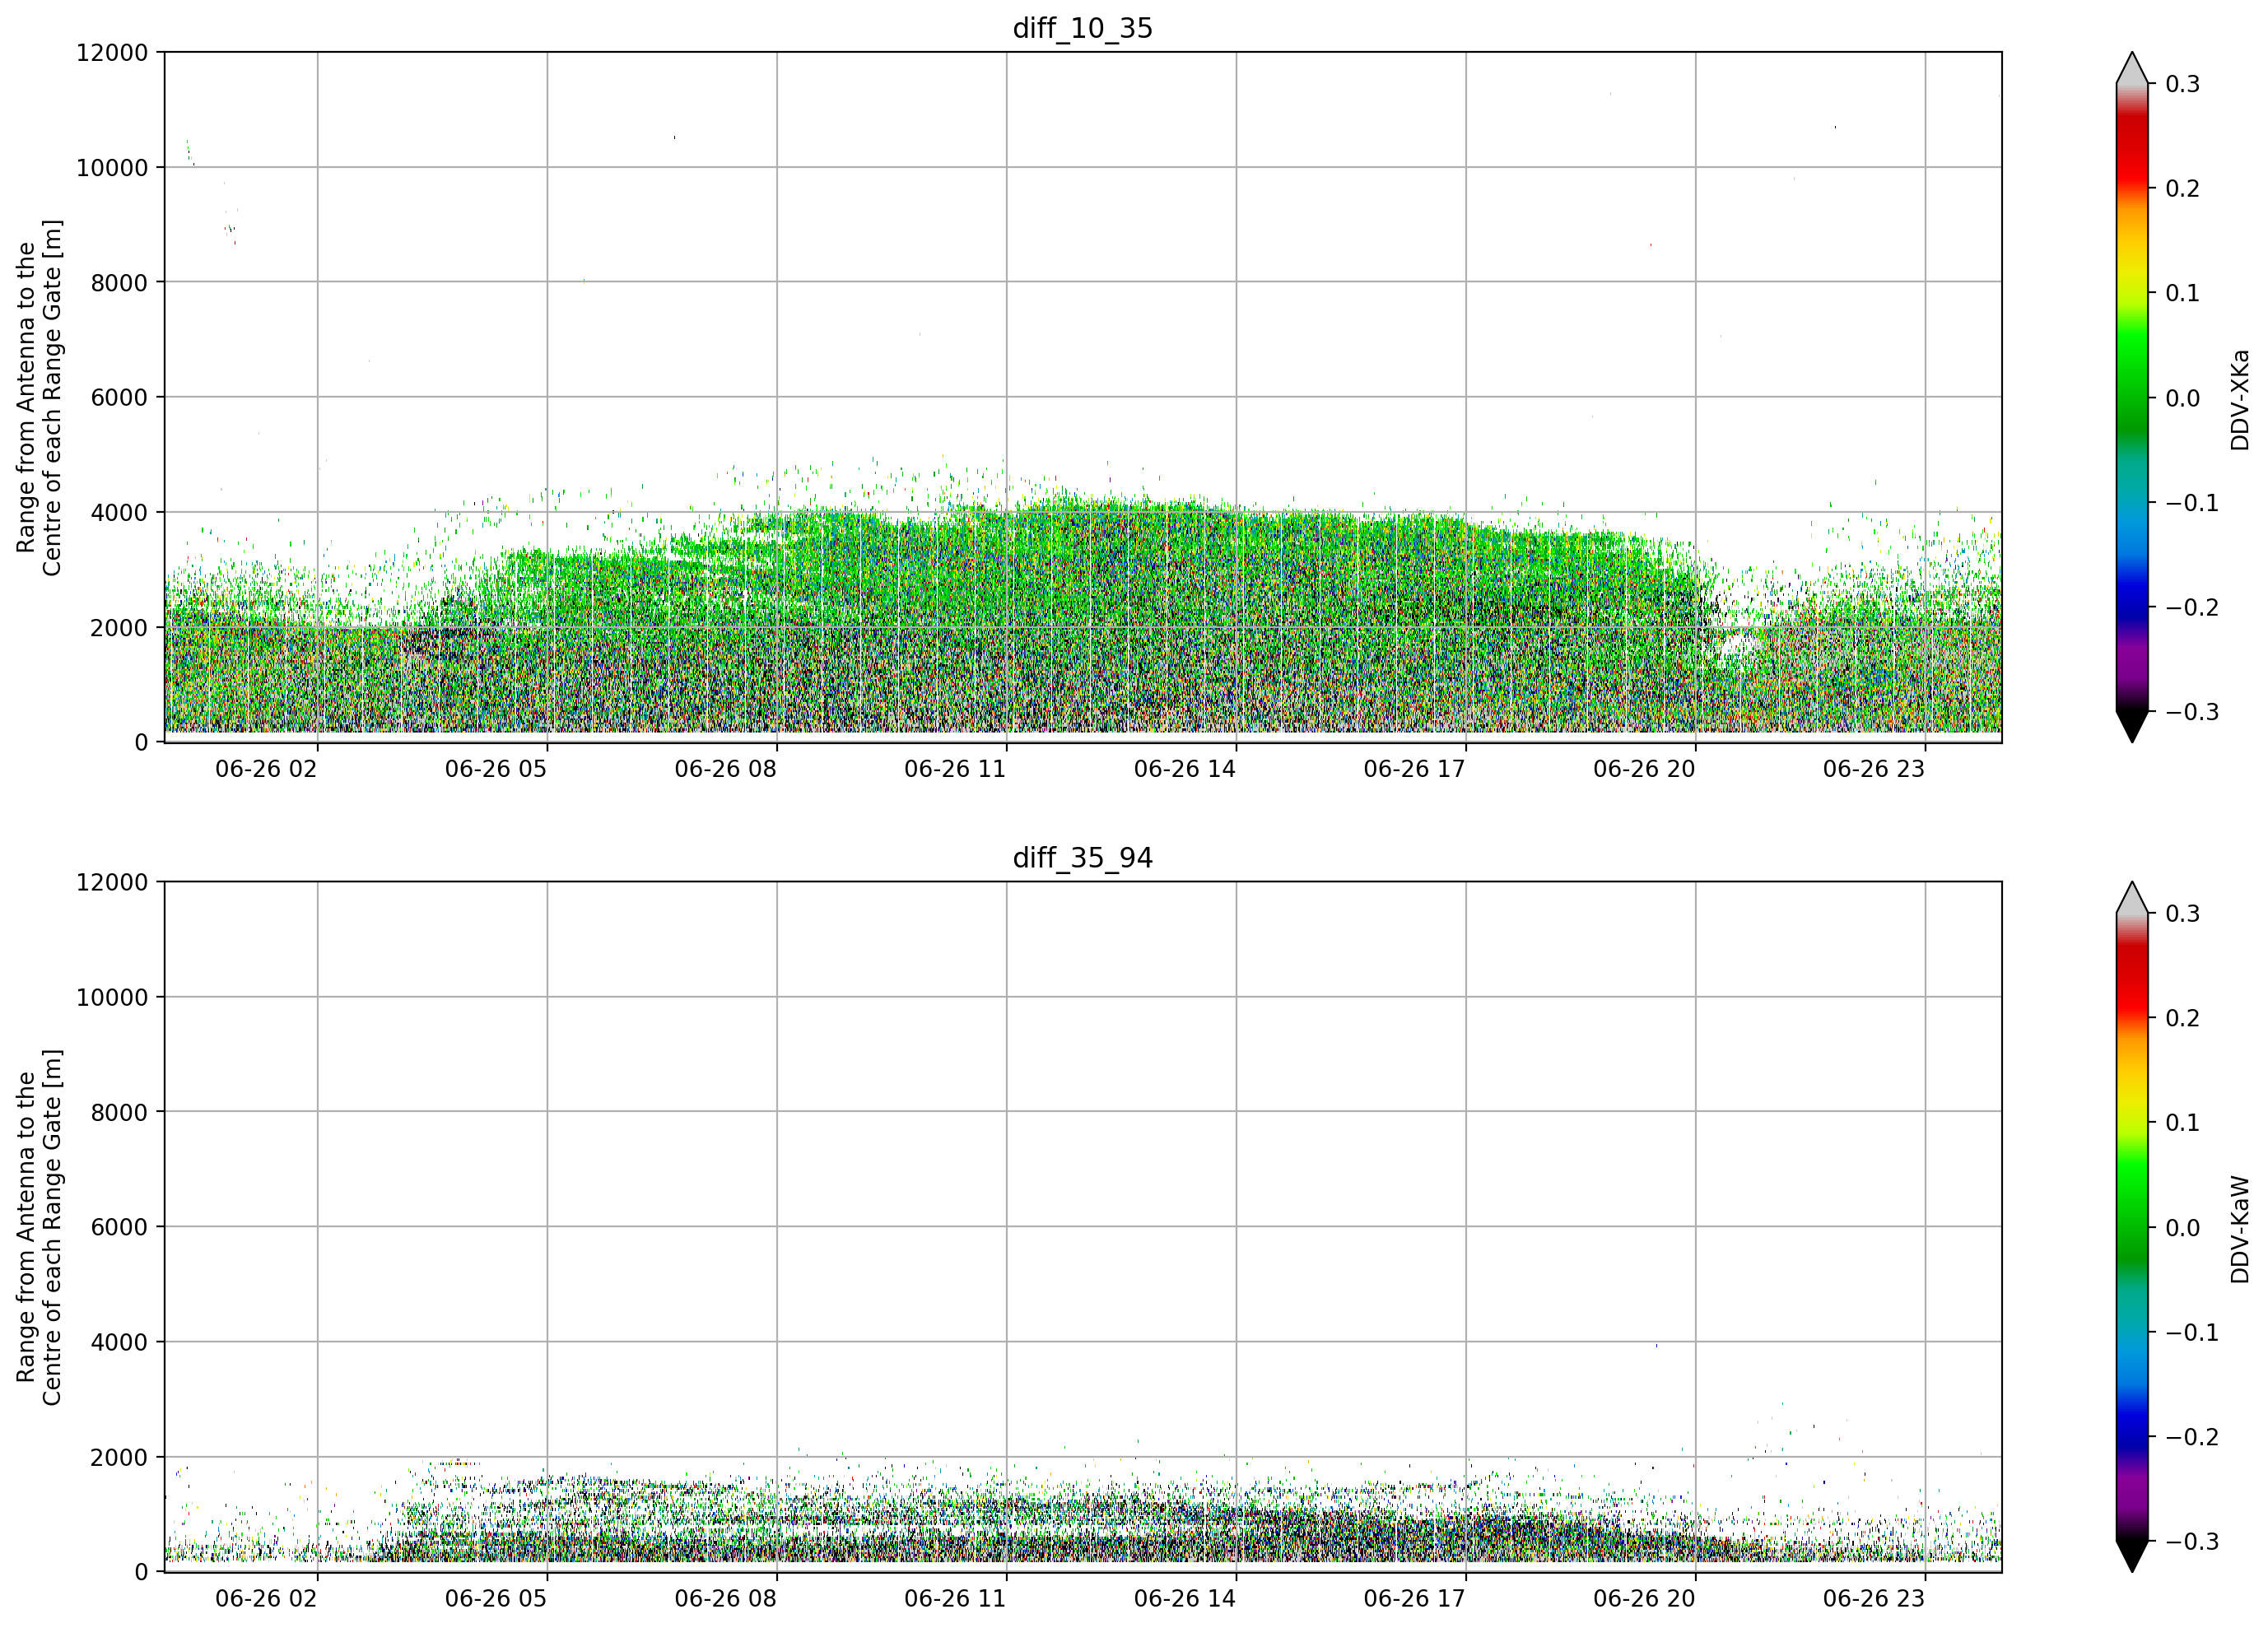Click the 06-26 14 x-tick under diff_10_35
The image size is (2268, 1628).
click(1185, 769)
